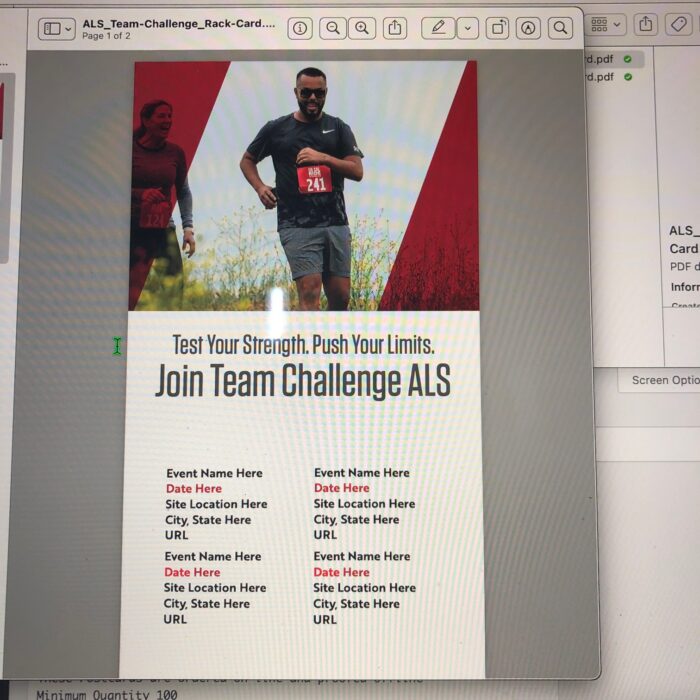The image size is (700, 700).
Task: Click the 'Page 1 of 2' subtitle
Action: 106,36
